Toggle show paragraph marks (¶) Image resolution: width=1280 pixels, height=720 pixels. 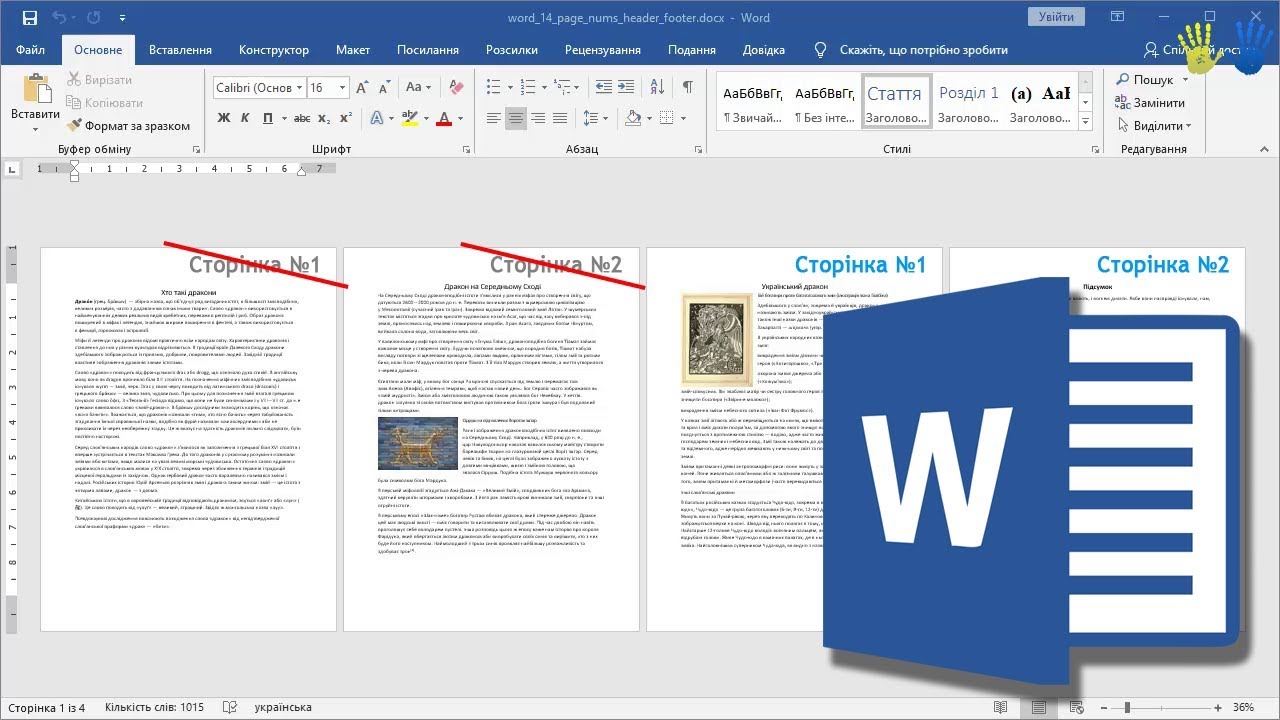click(x=687, y=88)
